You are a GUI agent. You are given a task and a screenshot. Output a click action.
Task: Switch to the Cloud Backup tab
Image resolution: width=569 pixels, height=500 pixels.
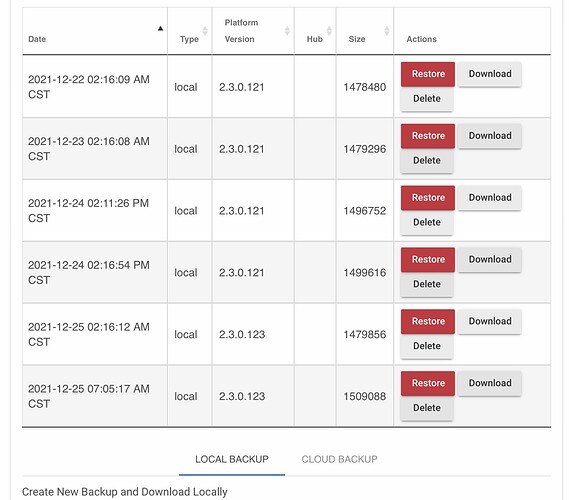(x=339, y=459)
